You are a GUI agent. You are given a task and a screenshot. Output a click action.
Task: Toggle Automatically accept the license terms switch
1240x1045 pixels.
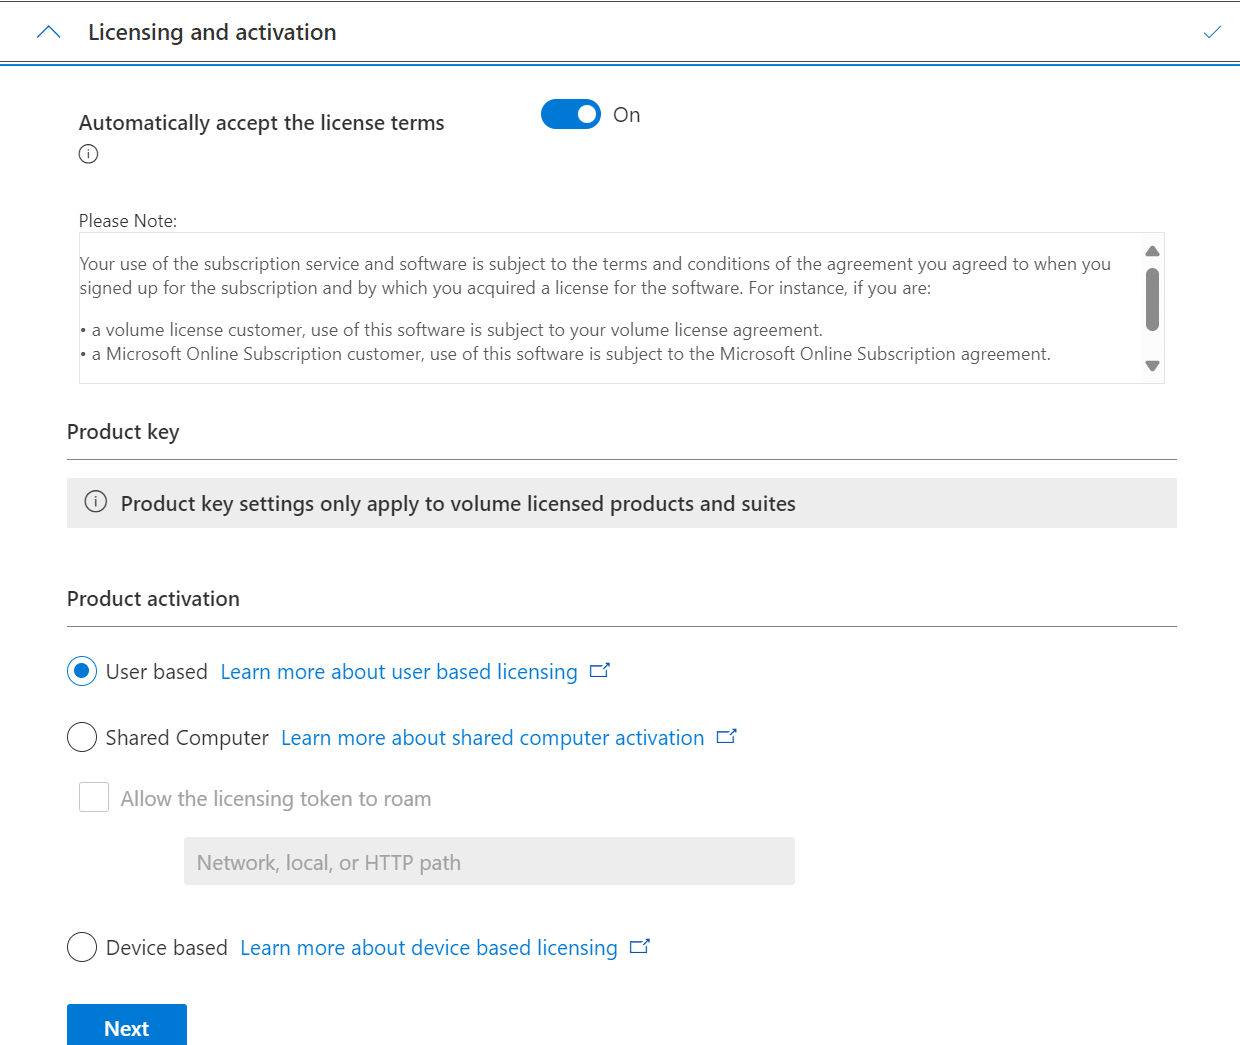pos(571,115)
